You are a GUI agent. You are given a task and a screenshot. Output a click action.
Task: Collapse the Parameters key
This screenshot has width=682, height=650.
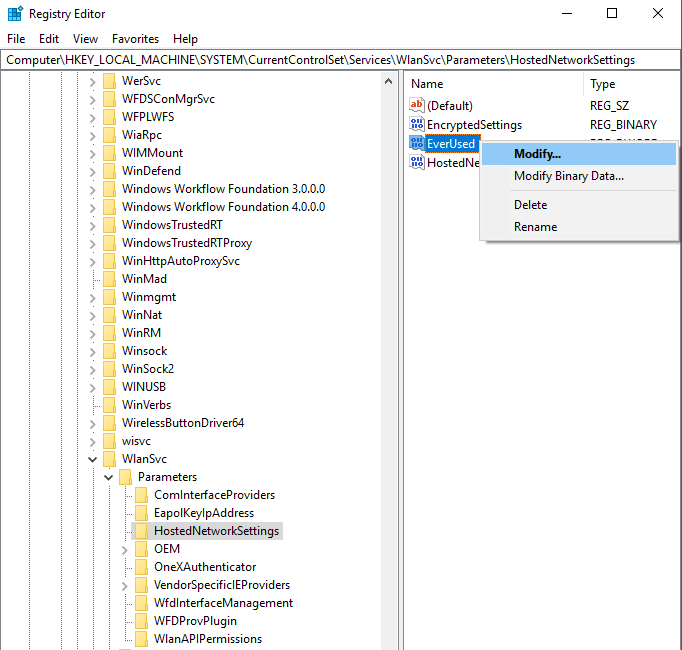(x=108, y=477)
